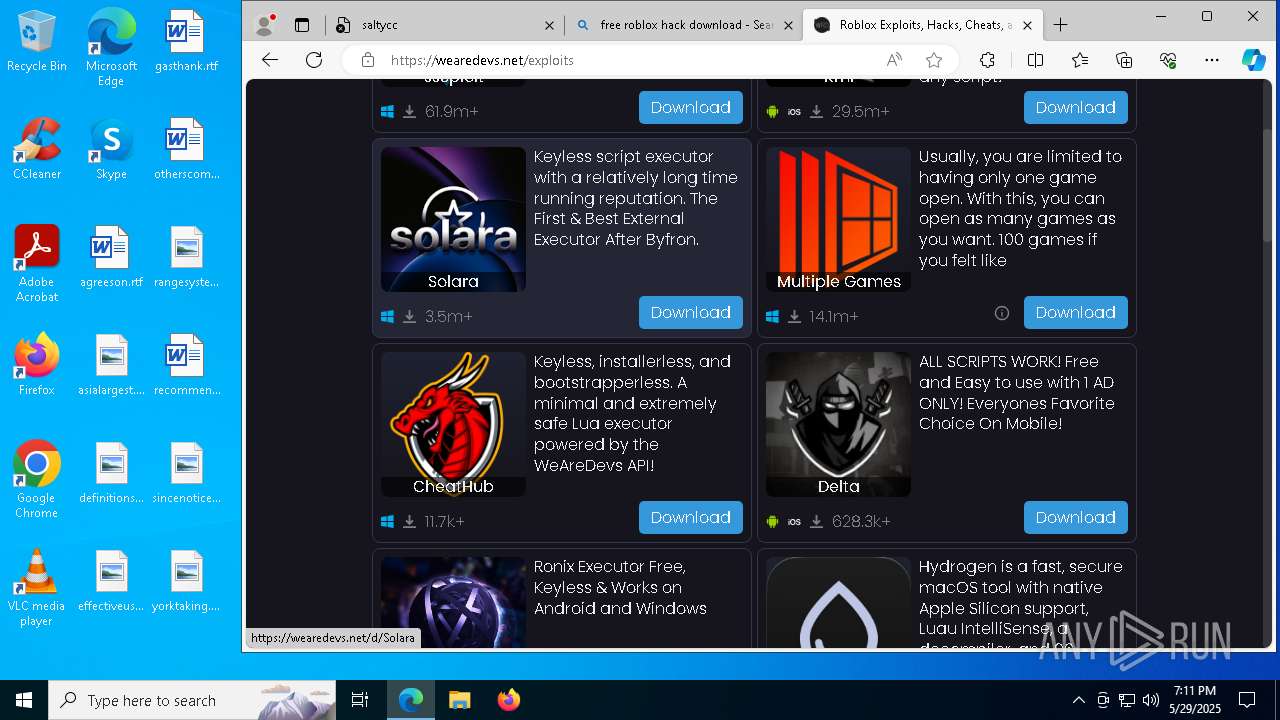
Task: Download Multiple Games tool
Action: (1076, 312)
